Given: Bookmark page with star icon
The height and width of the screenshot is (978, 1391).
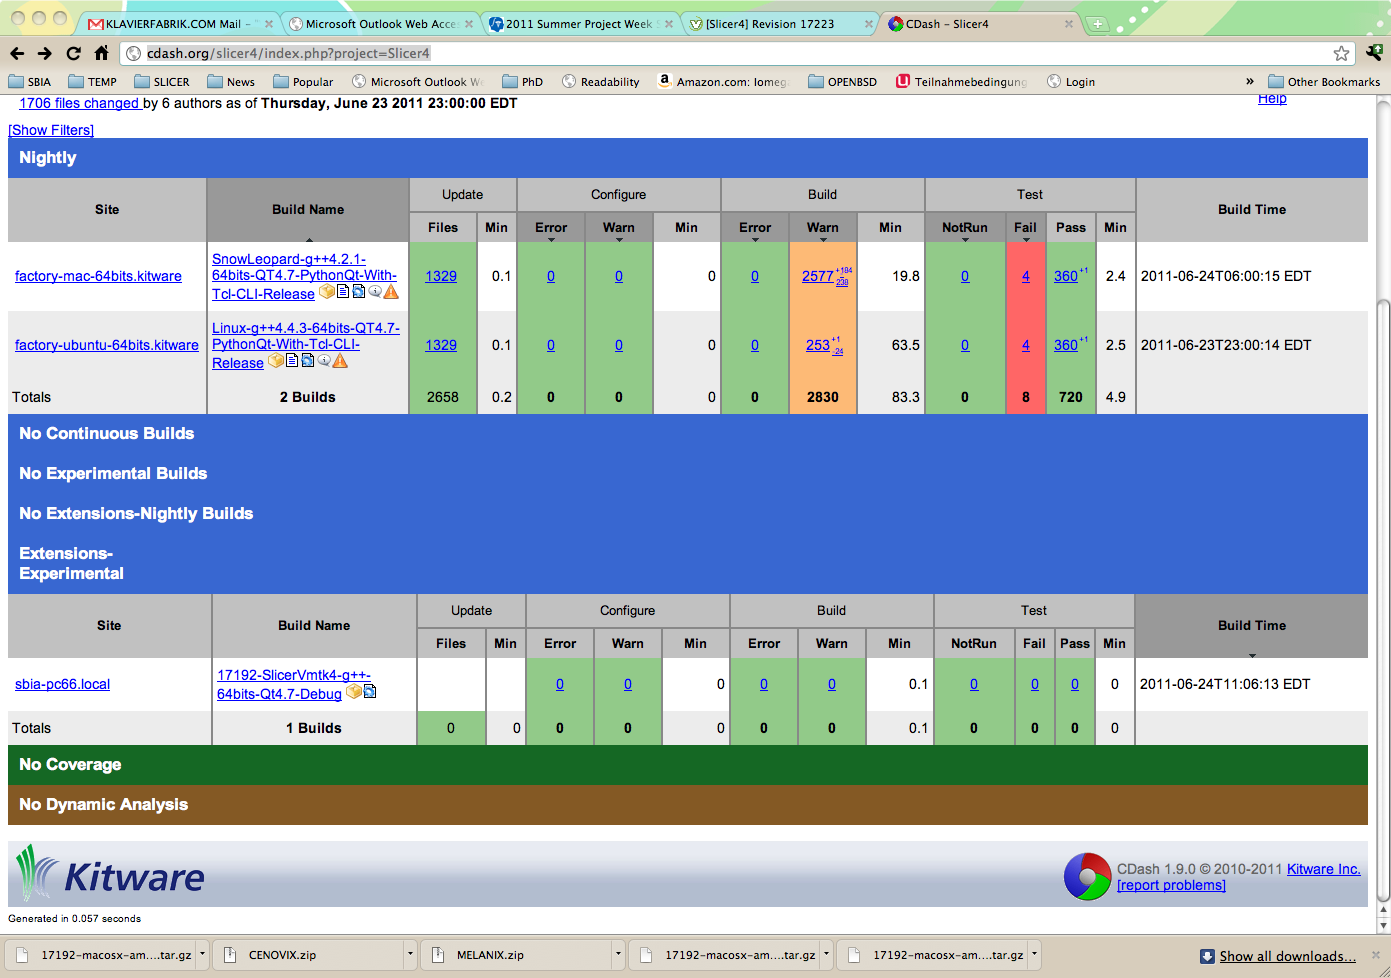Looking at the screenshot, I should pos(1341,54).
